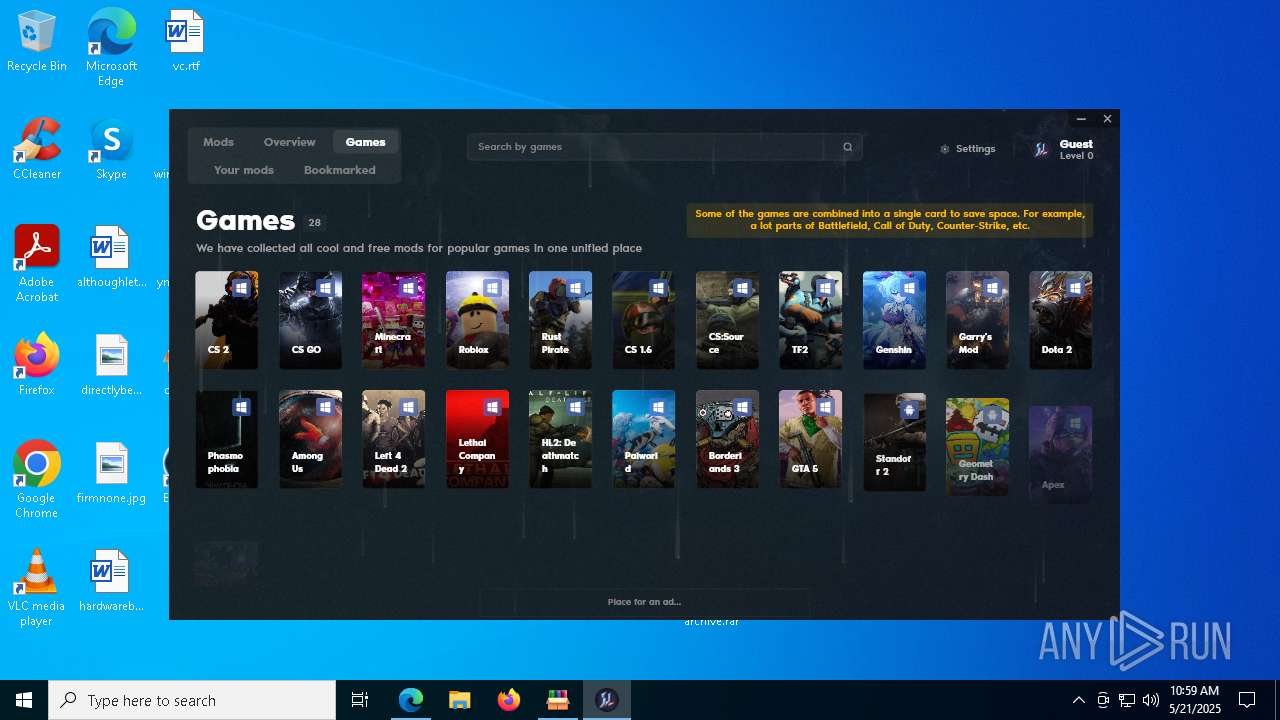Image resolution: width=1280 pixels, height=720 pixels.
Task: Open Google Chrome desktop shortcut
Action: click(37, 480)
